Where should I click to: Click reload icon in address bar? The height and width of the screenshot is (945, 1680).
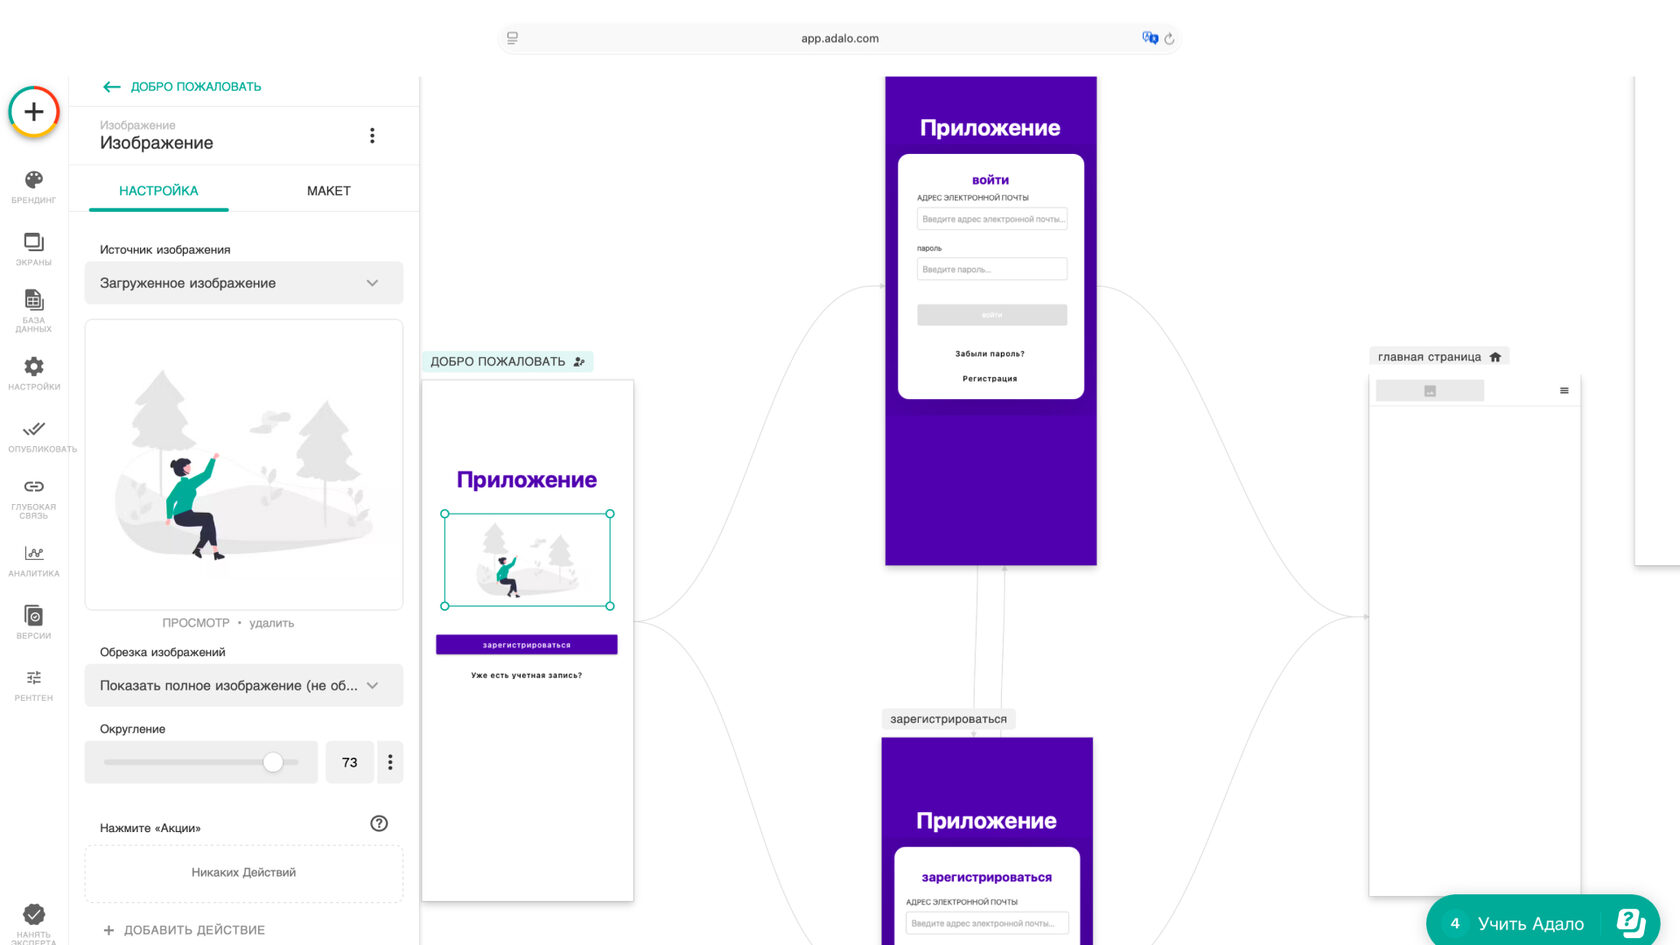point(1169,39)
